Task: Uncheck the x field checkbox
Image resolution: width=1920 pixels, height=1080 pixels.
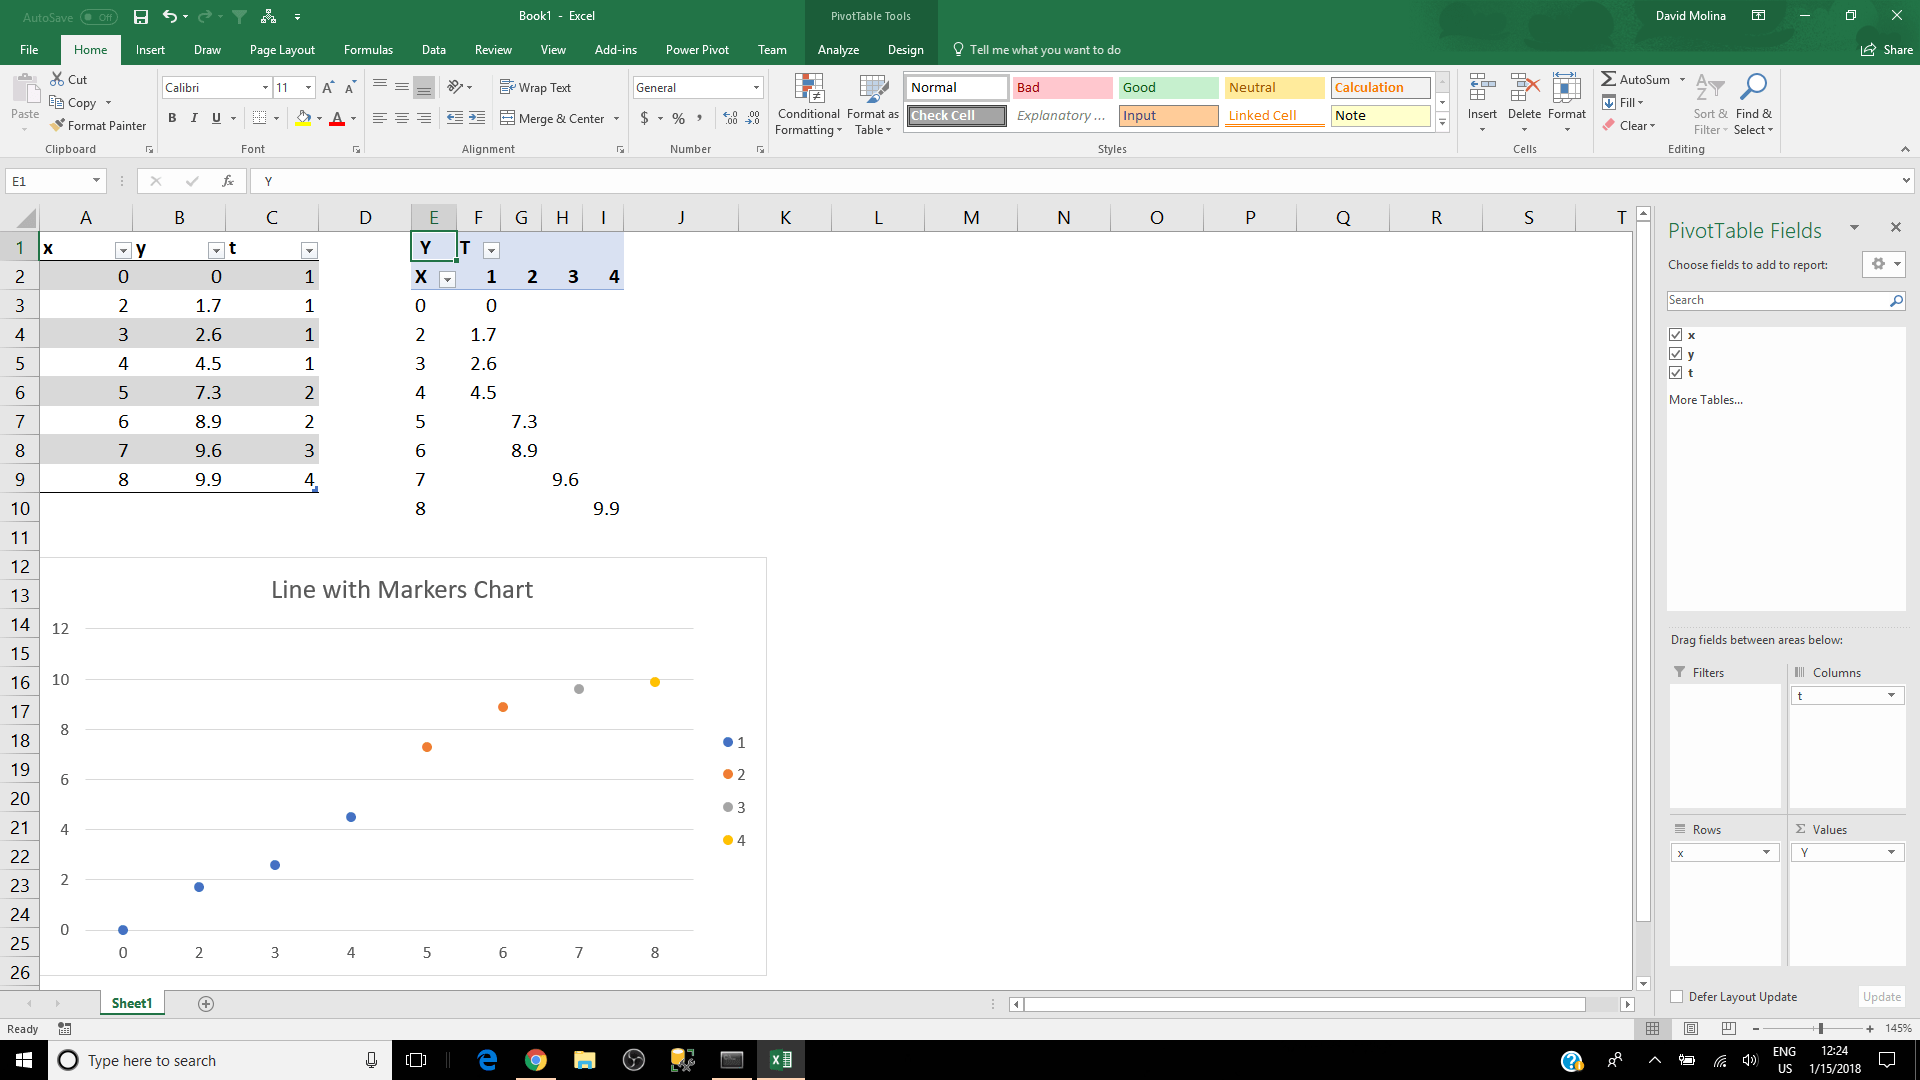Action: (x=1675, y=335)
